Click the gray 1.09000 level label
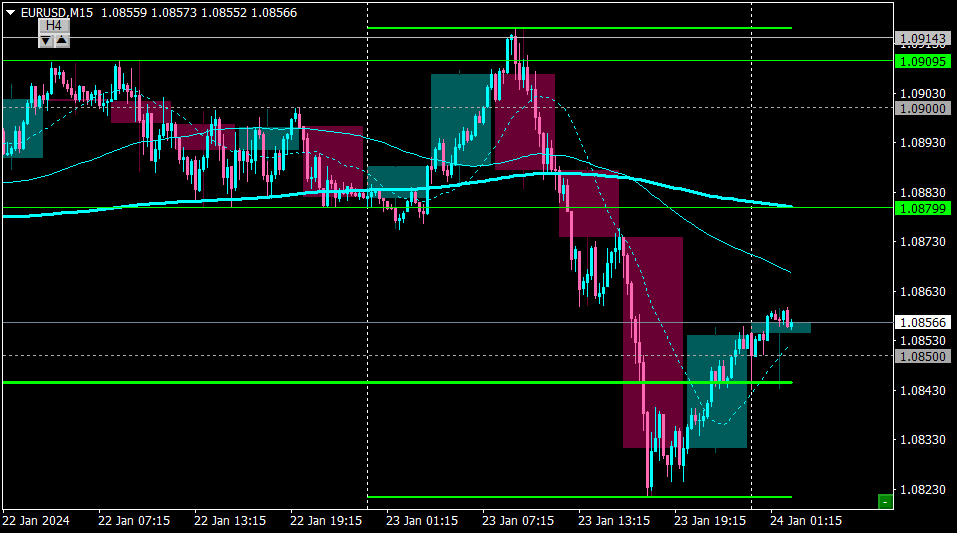This screenshot has width=957, height=533. point(923,109)
